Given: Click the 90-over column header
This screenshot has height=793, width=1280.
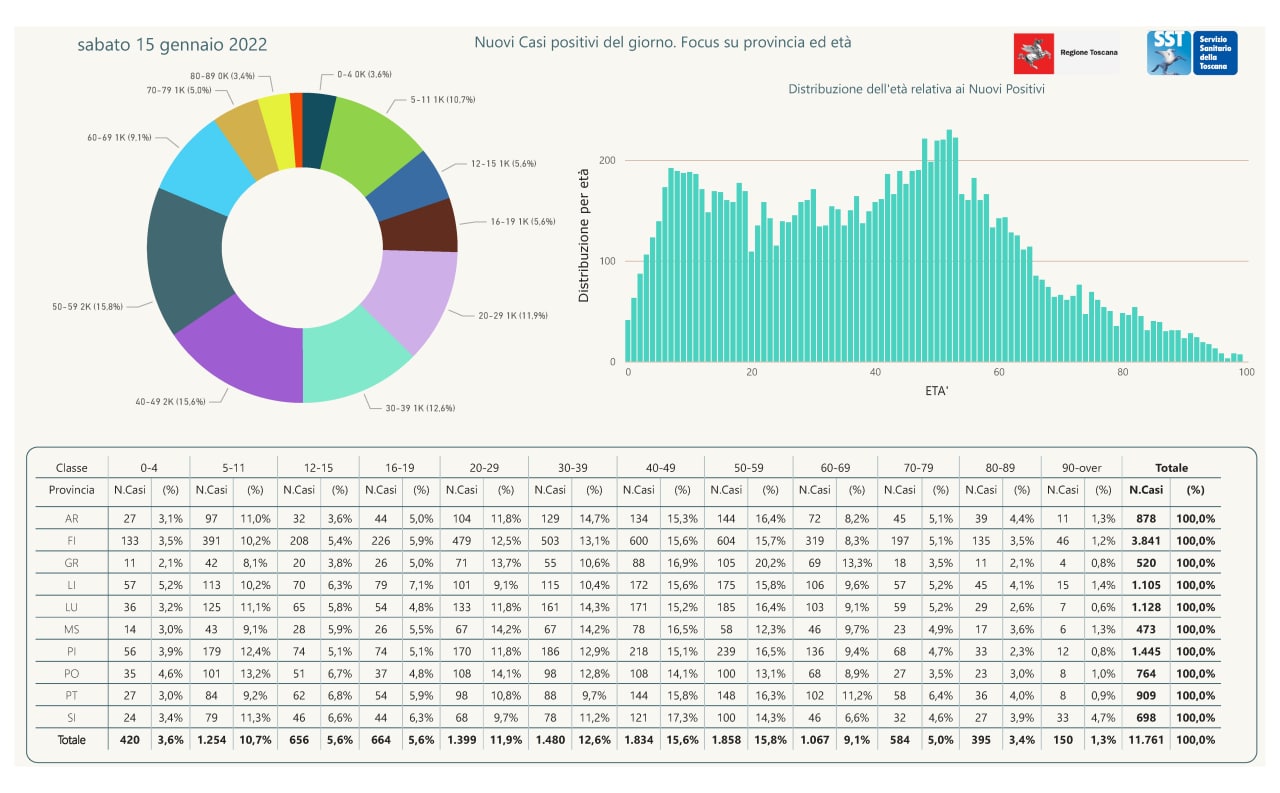Looking at the screenshot, I should click(1080, 467).
